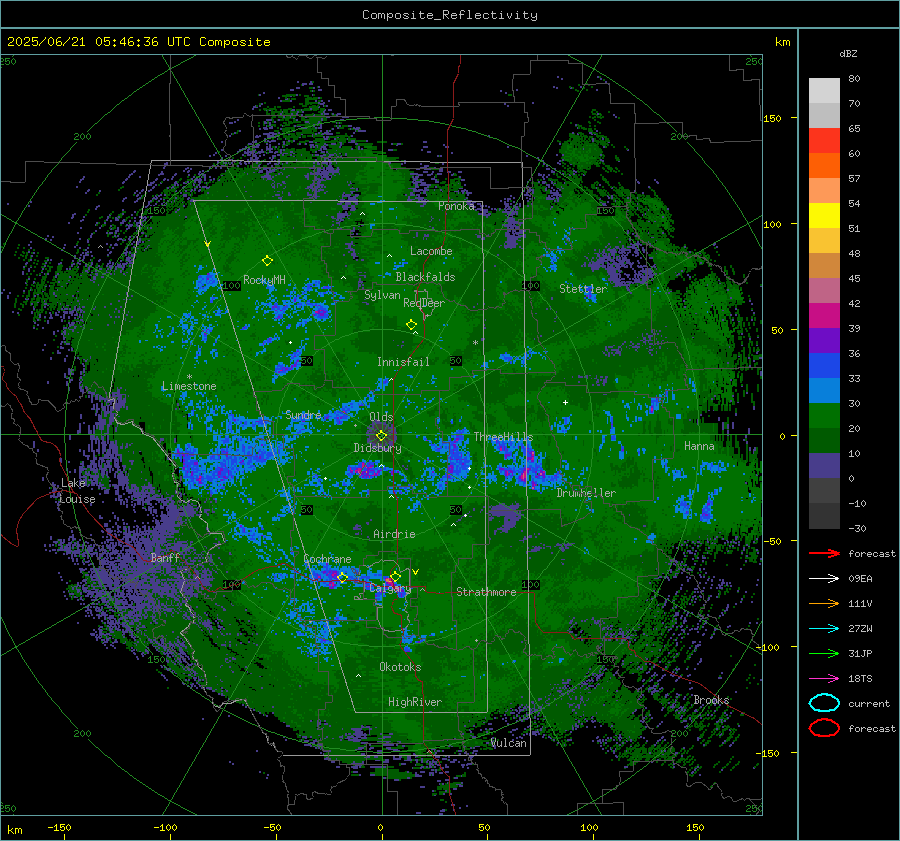Select the Limestone label
Image resolution: width=900 pixels, height=841 pixels.
click(189, 386)
